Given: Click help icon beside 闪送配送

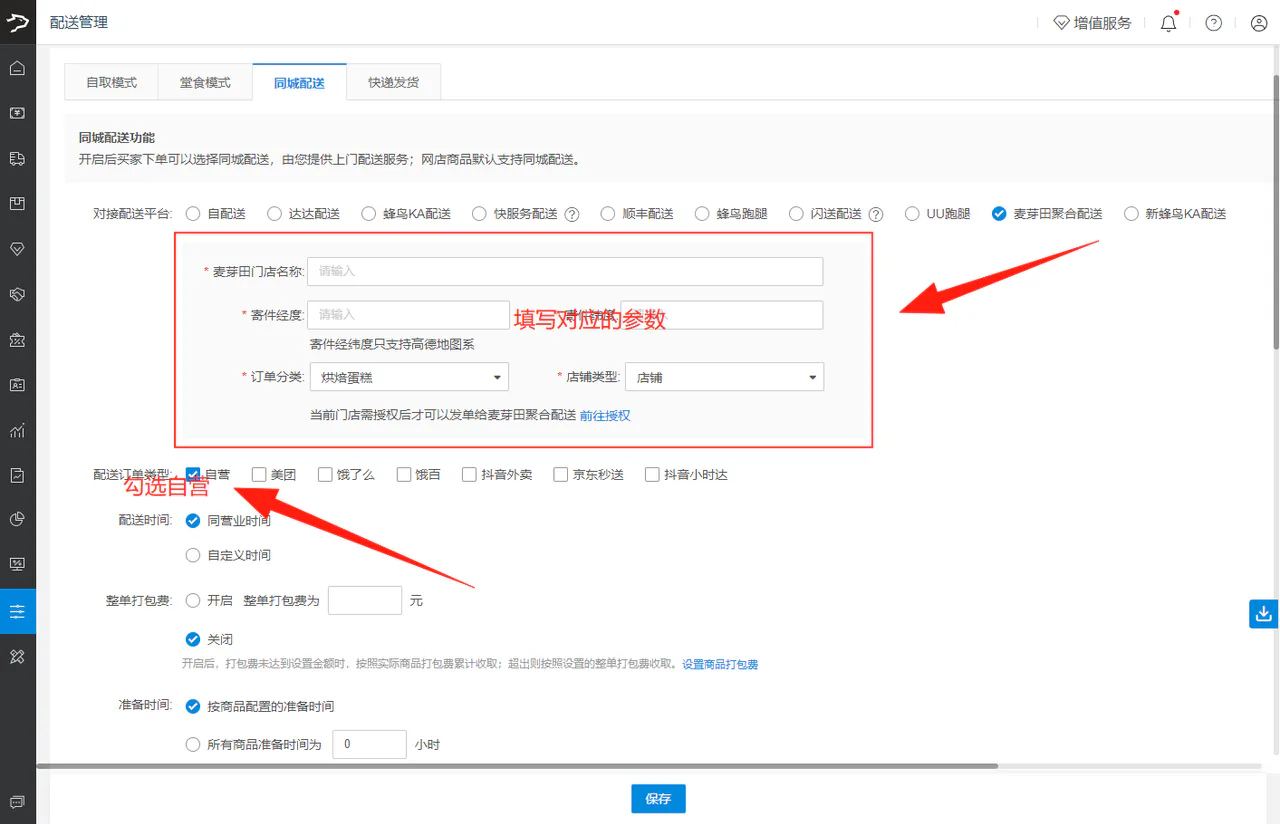Looking at the screenshot, I should 876,214.
